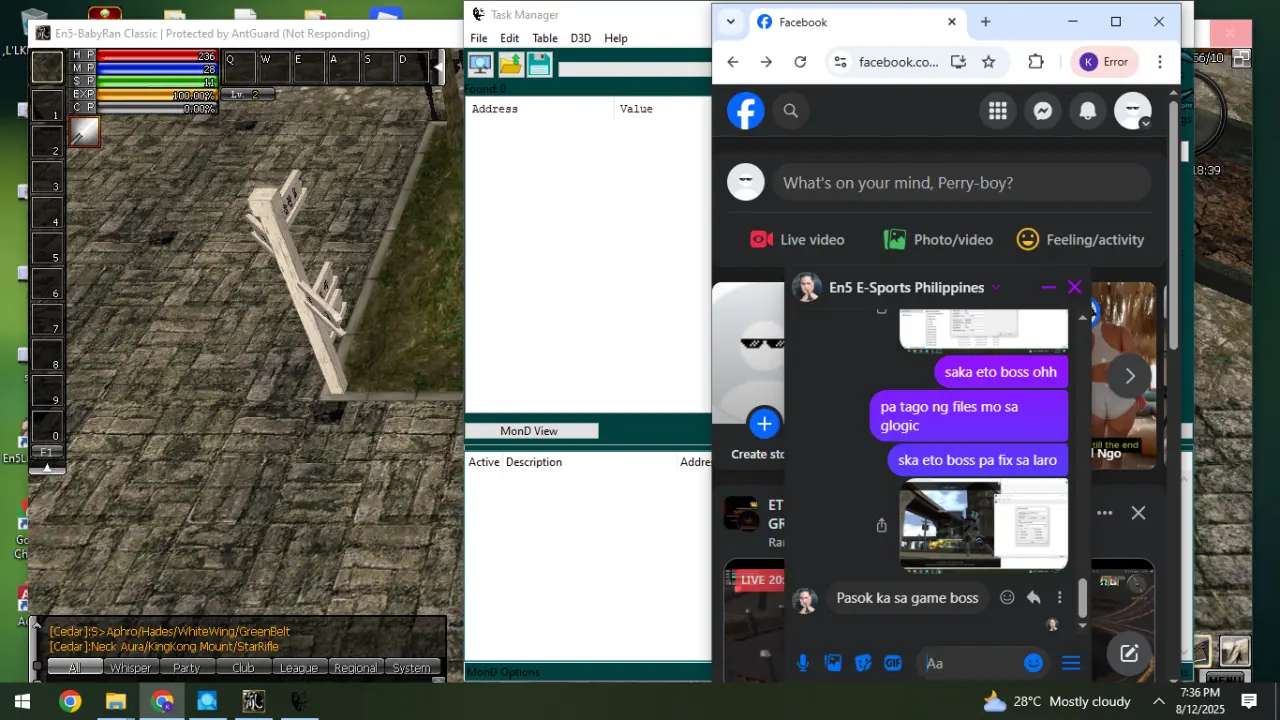Image resolution: width=1280 pixels, height=720 pixels.
Task: Open a new Chrome tab
Action: coord(986,21)
